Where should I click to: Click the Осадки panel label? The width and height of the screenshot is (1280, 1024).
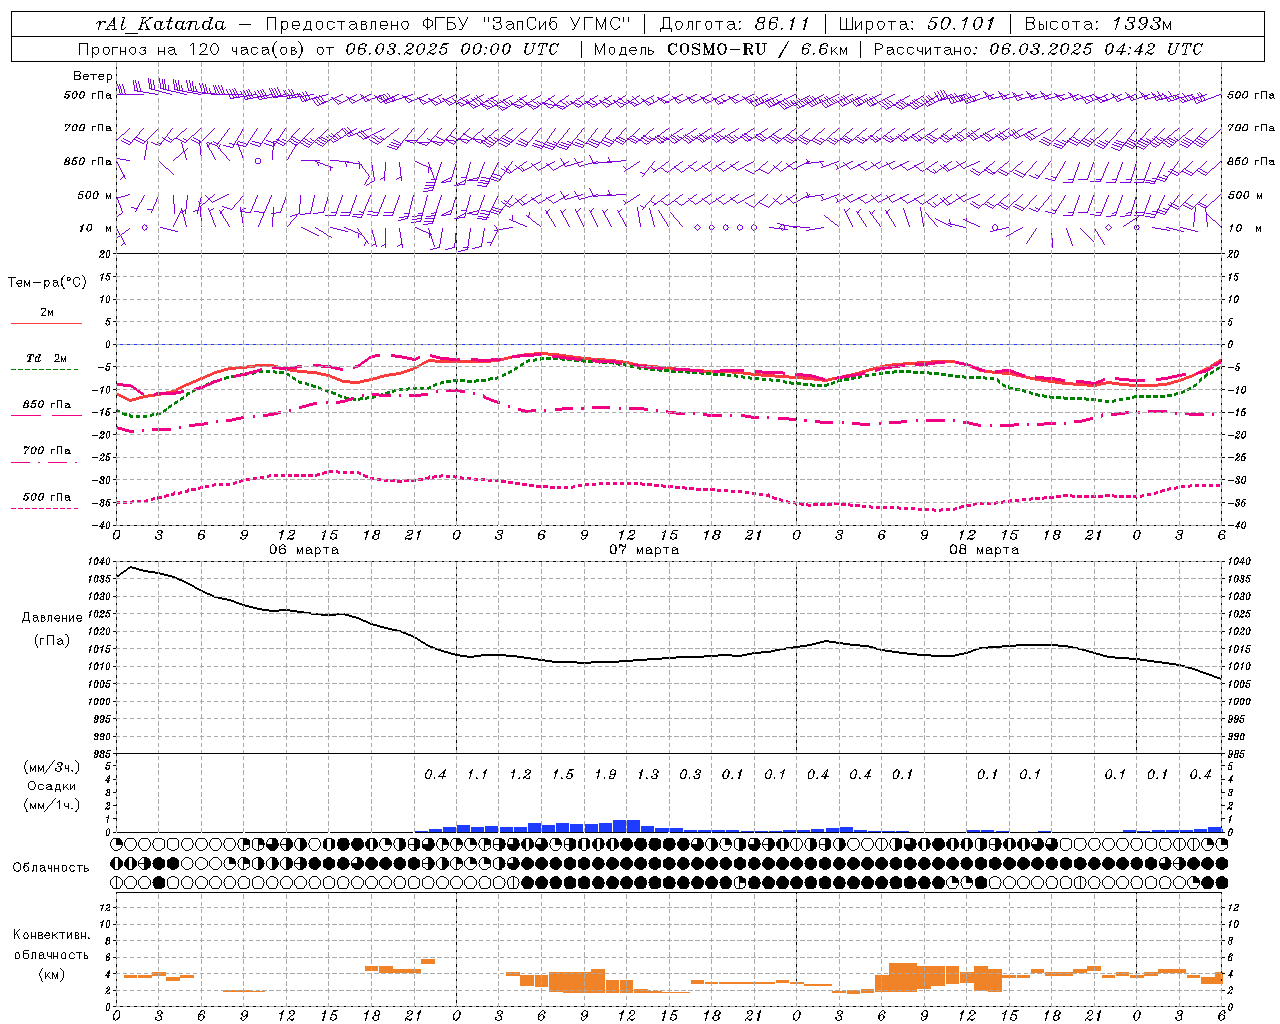point(52,786)
